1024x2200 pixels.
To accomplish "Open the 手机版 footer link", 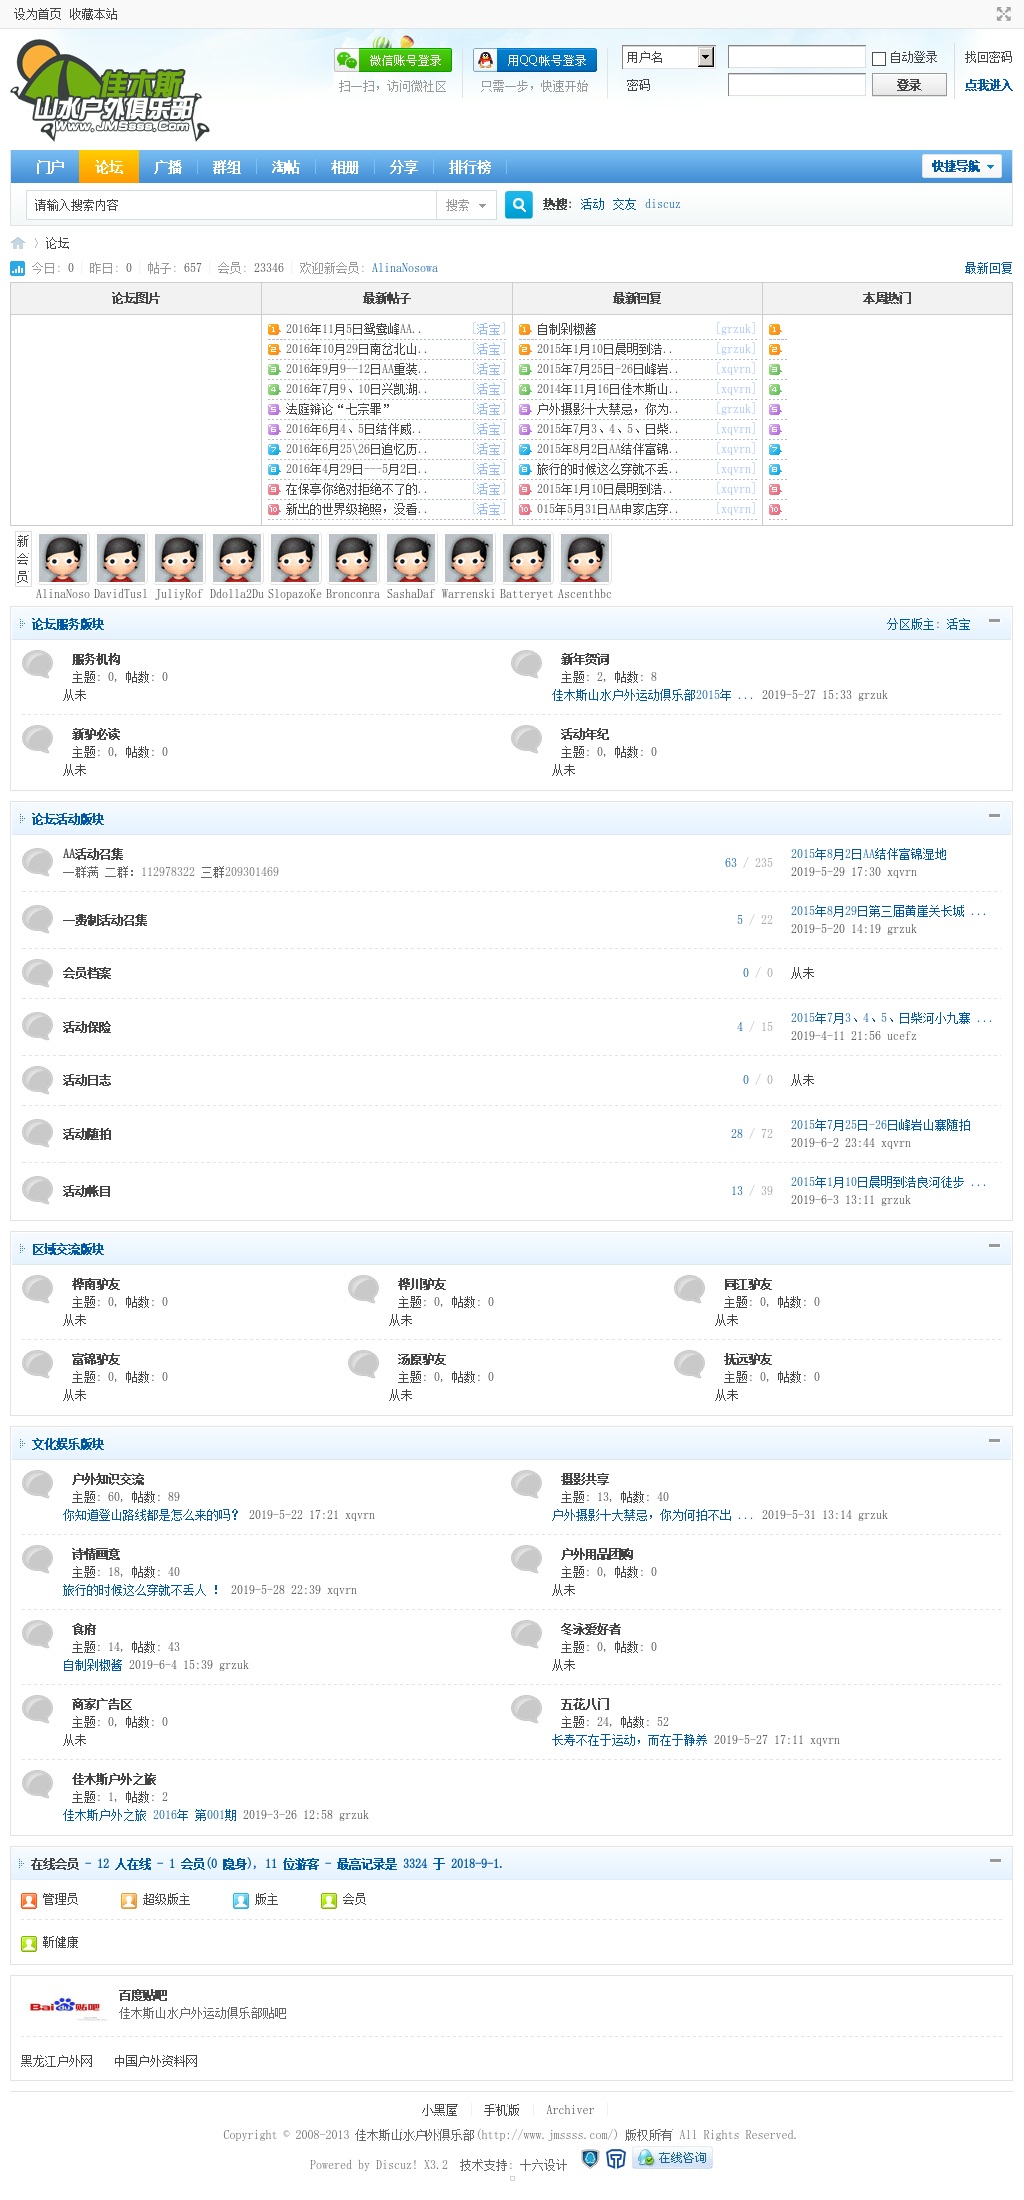I will click(502, 2110).
